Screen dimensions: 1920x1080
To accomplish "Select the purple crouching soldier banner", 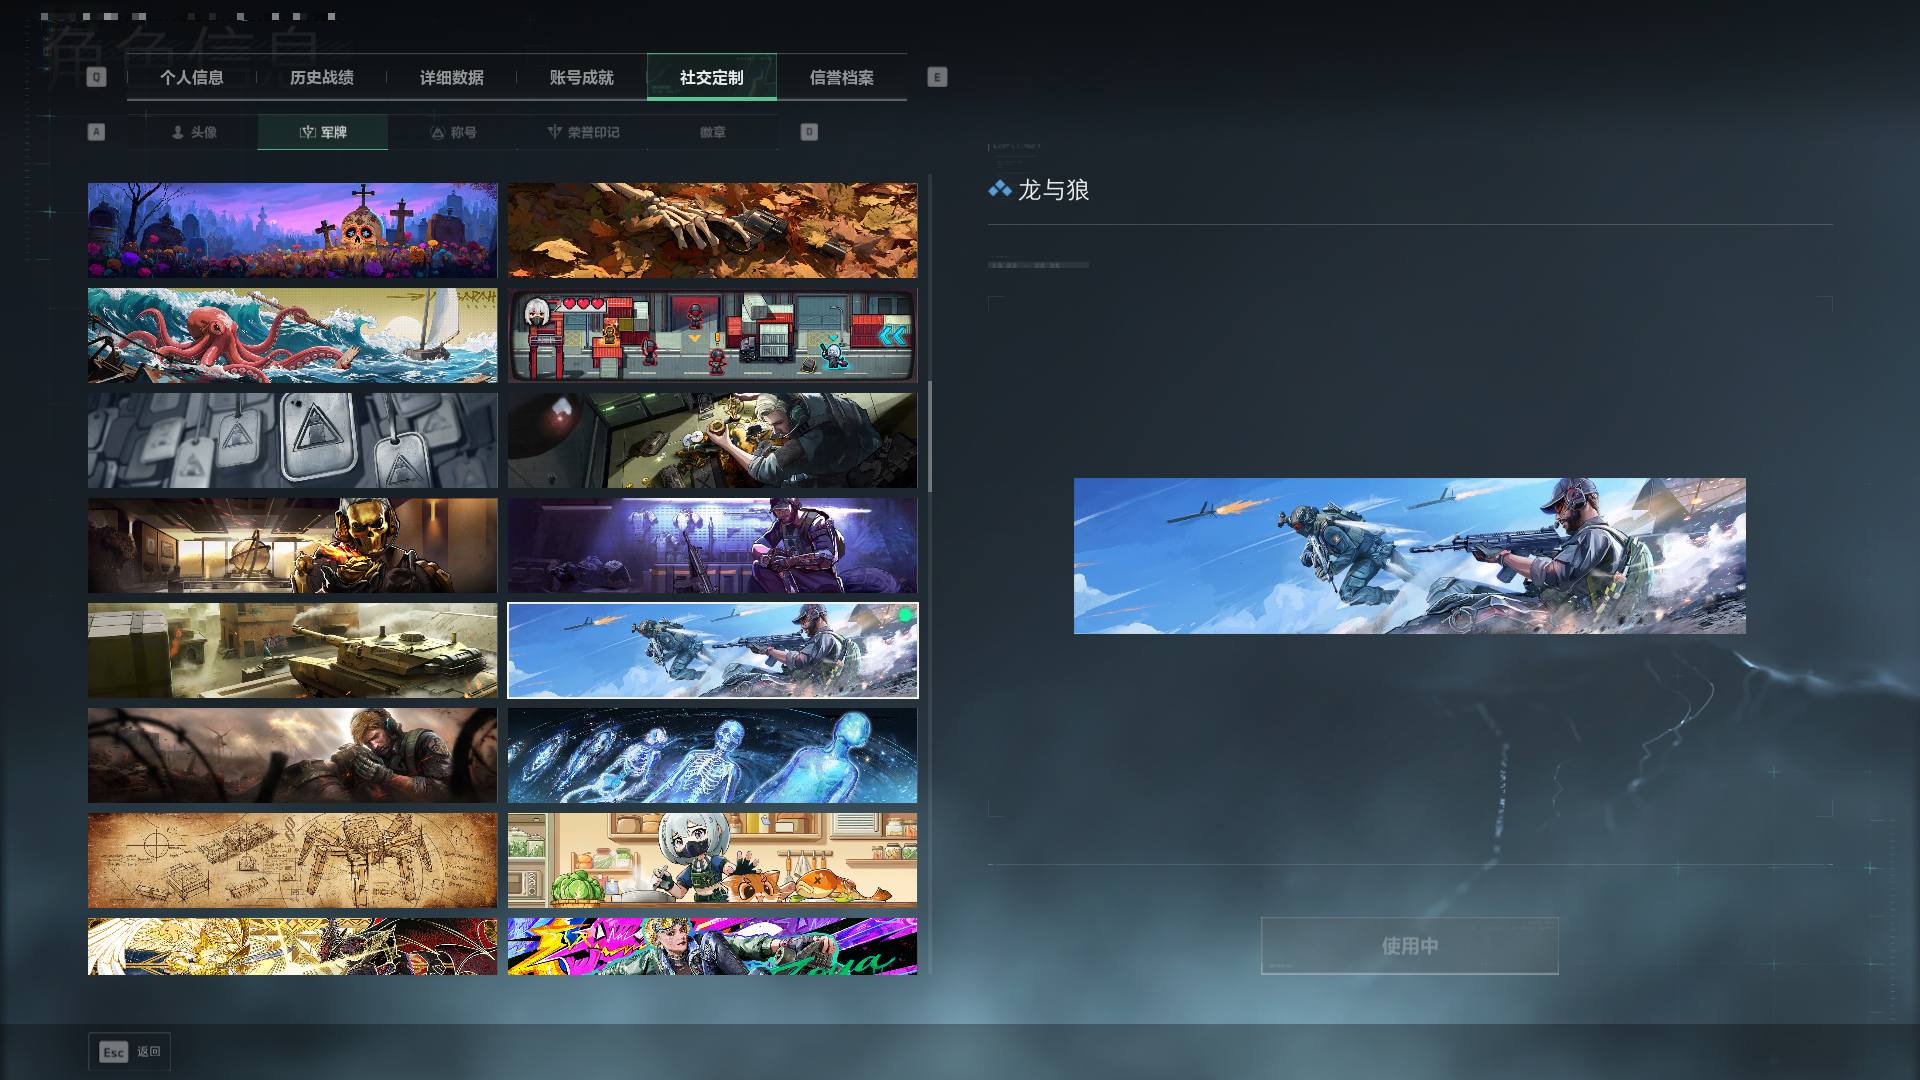I will pyautogui.click(x=712, y=545).
